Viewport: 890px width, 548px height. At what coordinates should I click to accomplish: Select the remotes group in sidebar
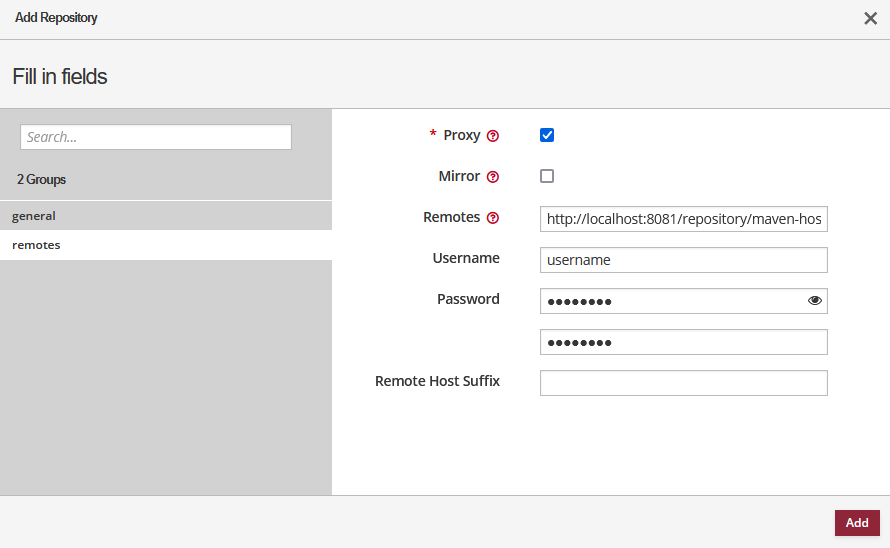coord(36,245)
